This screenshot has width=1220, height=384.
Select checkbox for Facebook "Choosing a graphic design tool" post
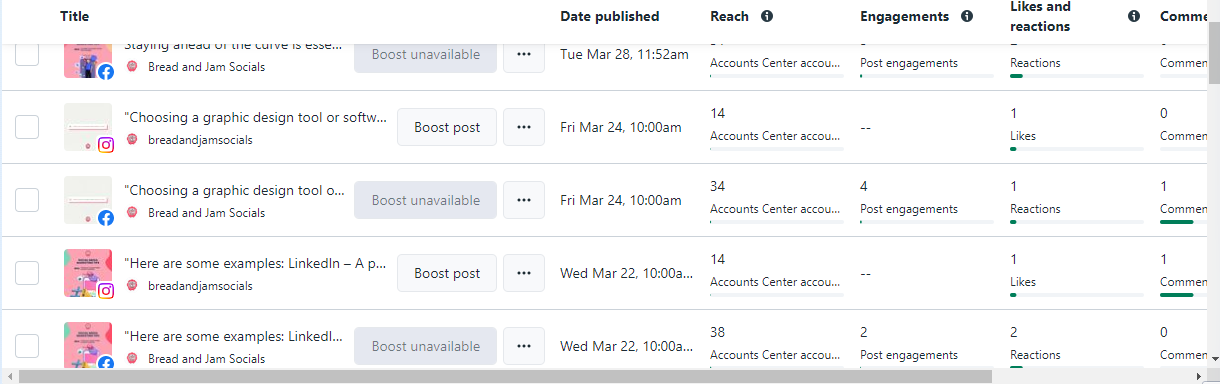point(27,200)
